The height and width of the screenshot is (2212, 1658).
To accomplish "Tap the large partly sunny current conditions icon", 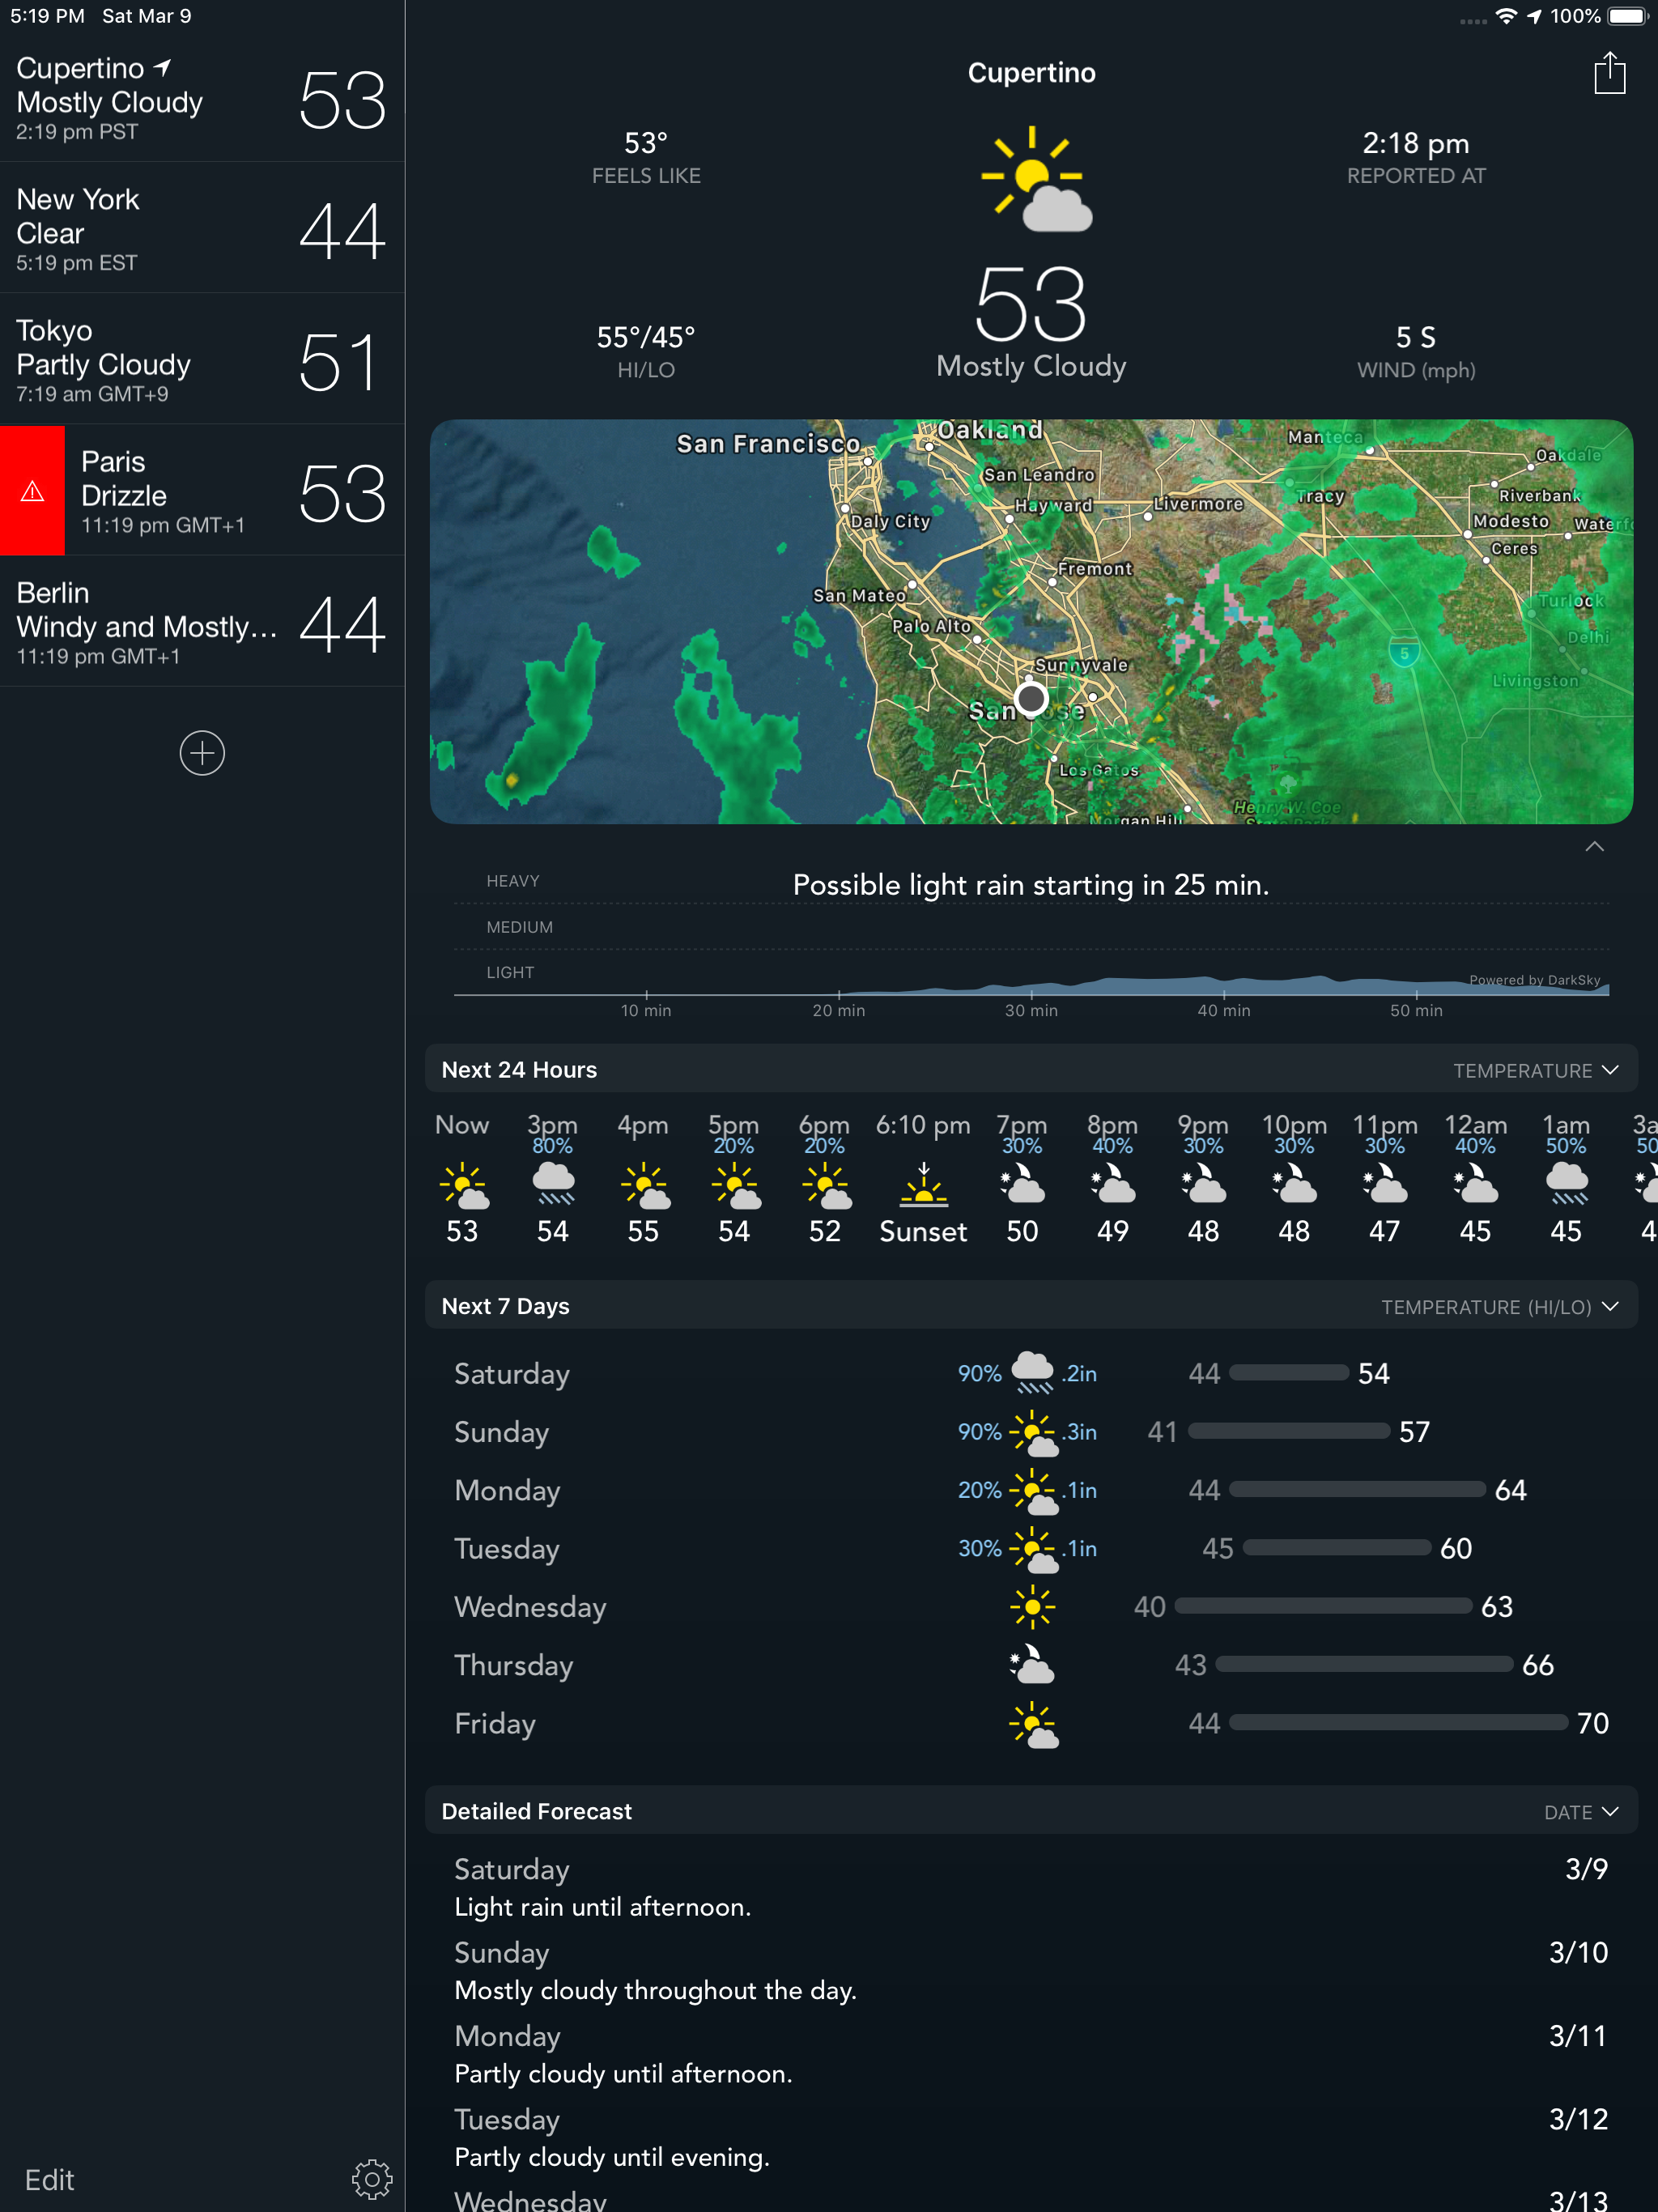I will (x=1035, y=180).
